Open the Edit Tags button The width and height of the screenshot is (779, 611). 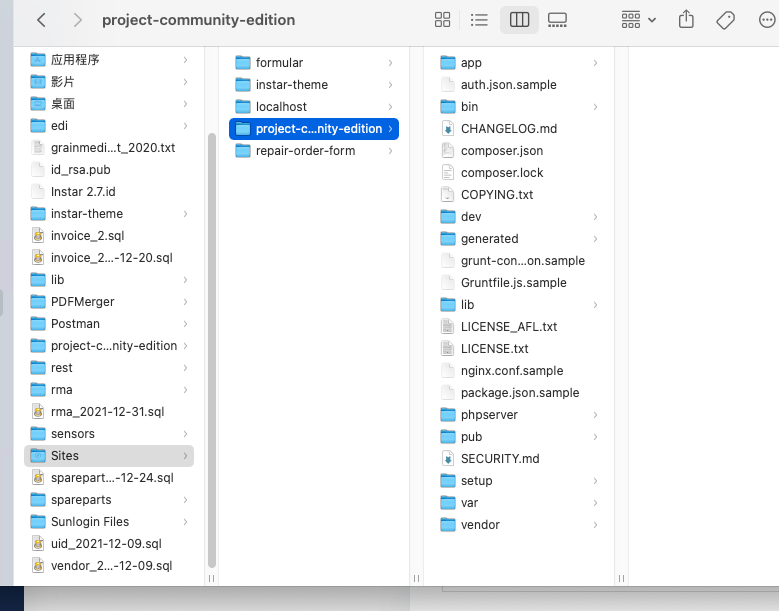726,20
